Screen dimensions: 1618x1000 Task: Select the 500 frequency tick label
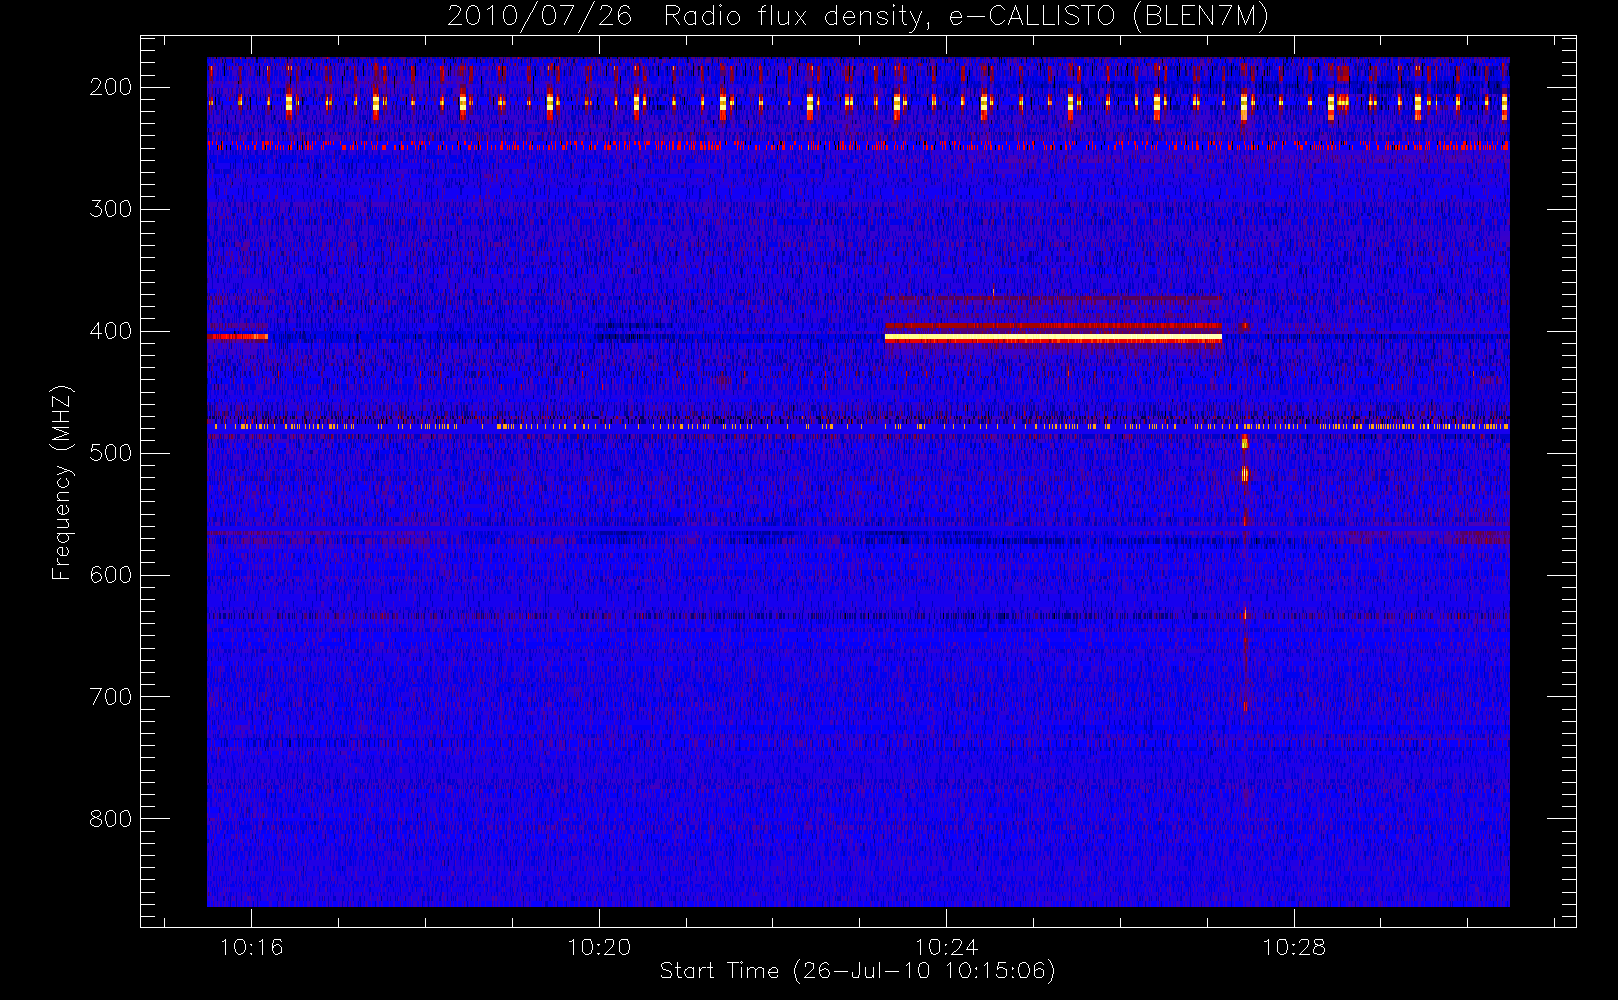(111, 453)
